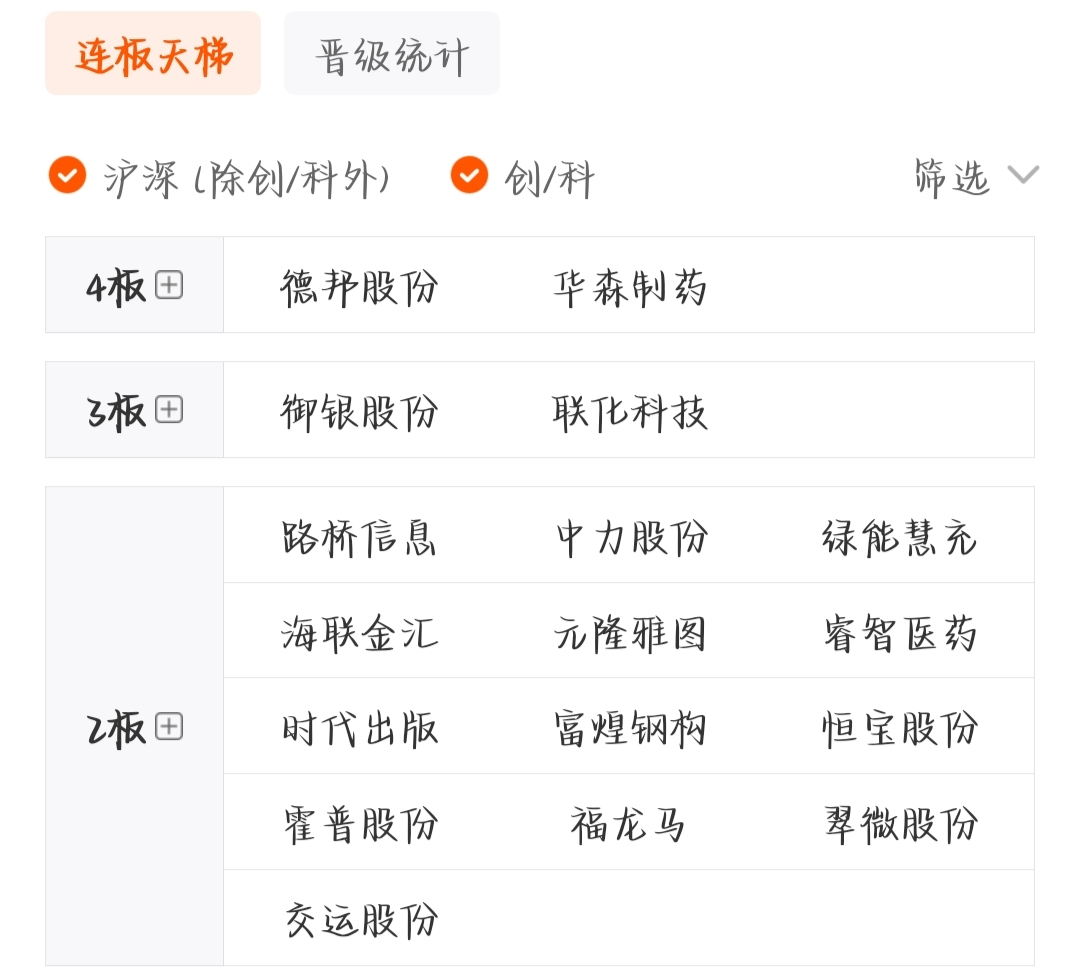
Task: Open stock 华森制药
Action: coord(630,288)
